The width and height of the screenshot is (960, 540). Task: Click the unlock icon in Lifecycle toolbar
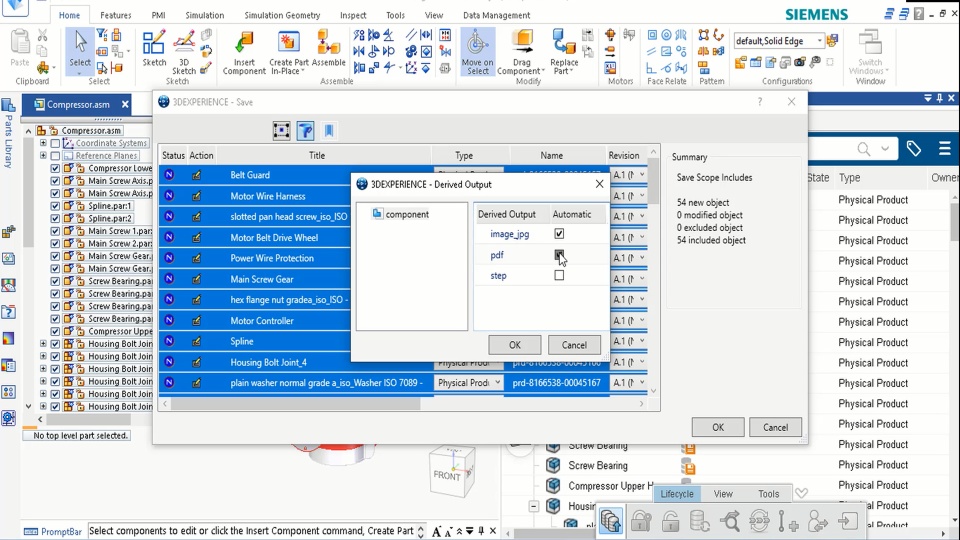point(670,522)
